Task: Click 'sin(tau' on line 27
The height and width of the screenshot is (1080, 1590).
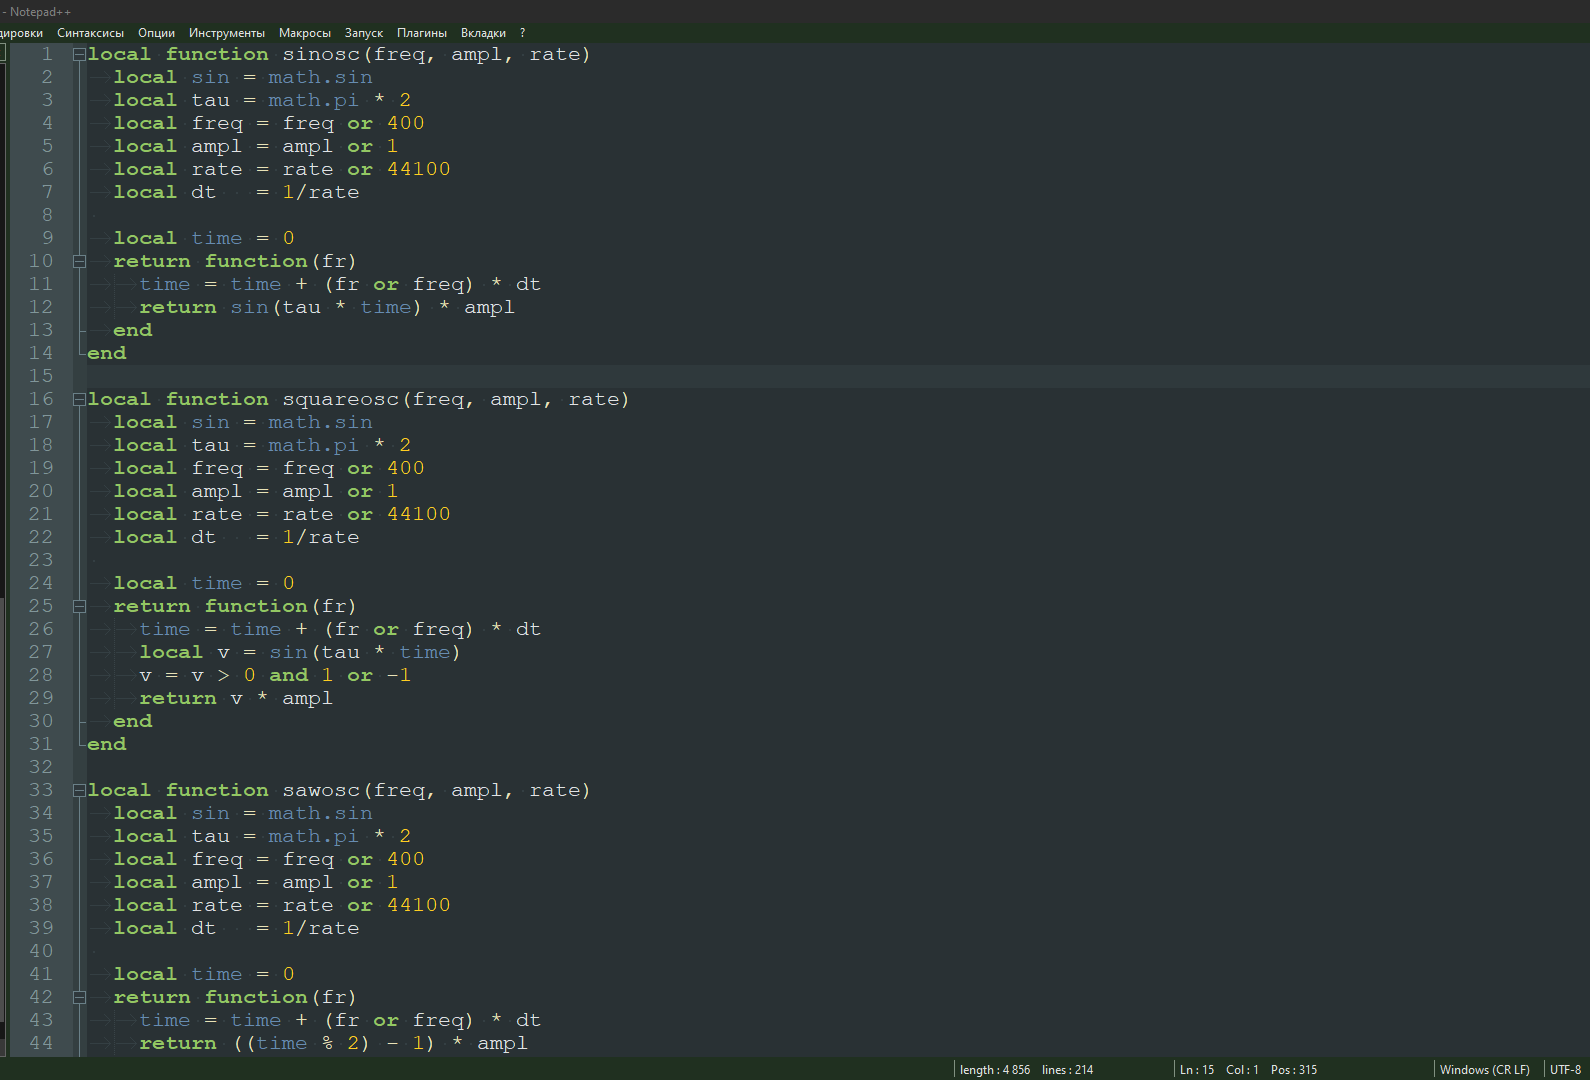Action: click(315, 652)
